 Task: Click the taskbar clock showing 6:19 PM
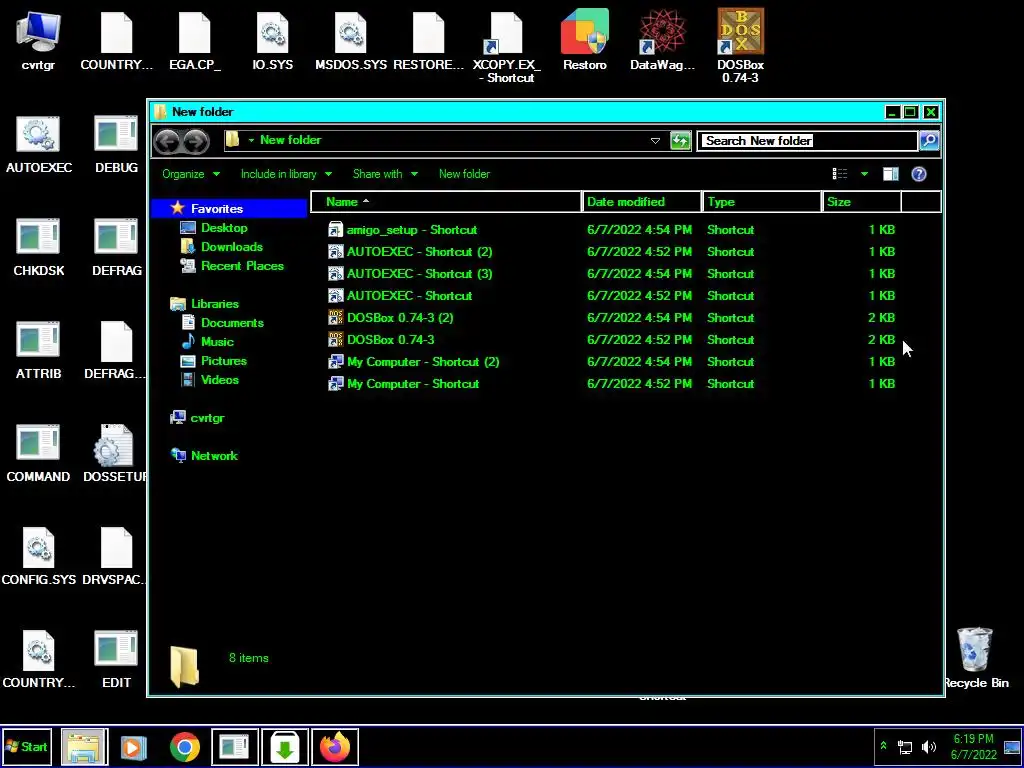tap(973, 747)
